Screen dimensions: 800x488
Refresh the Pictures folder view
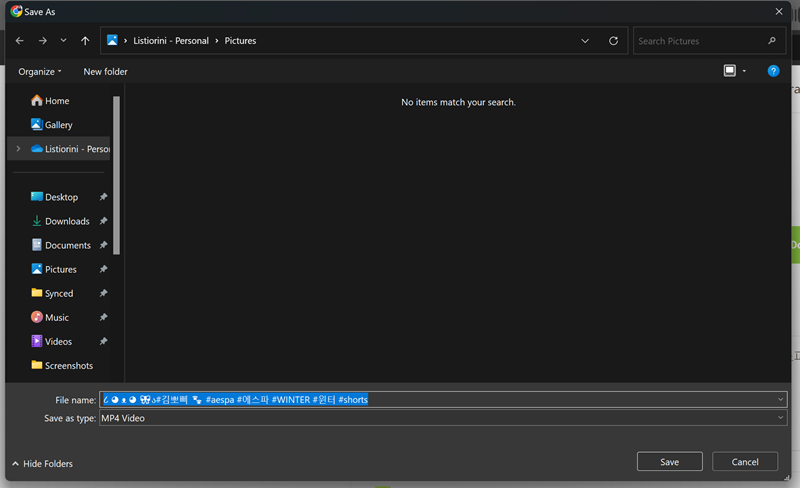[x=613, y=41]
